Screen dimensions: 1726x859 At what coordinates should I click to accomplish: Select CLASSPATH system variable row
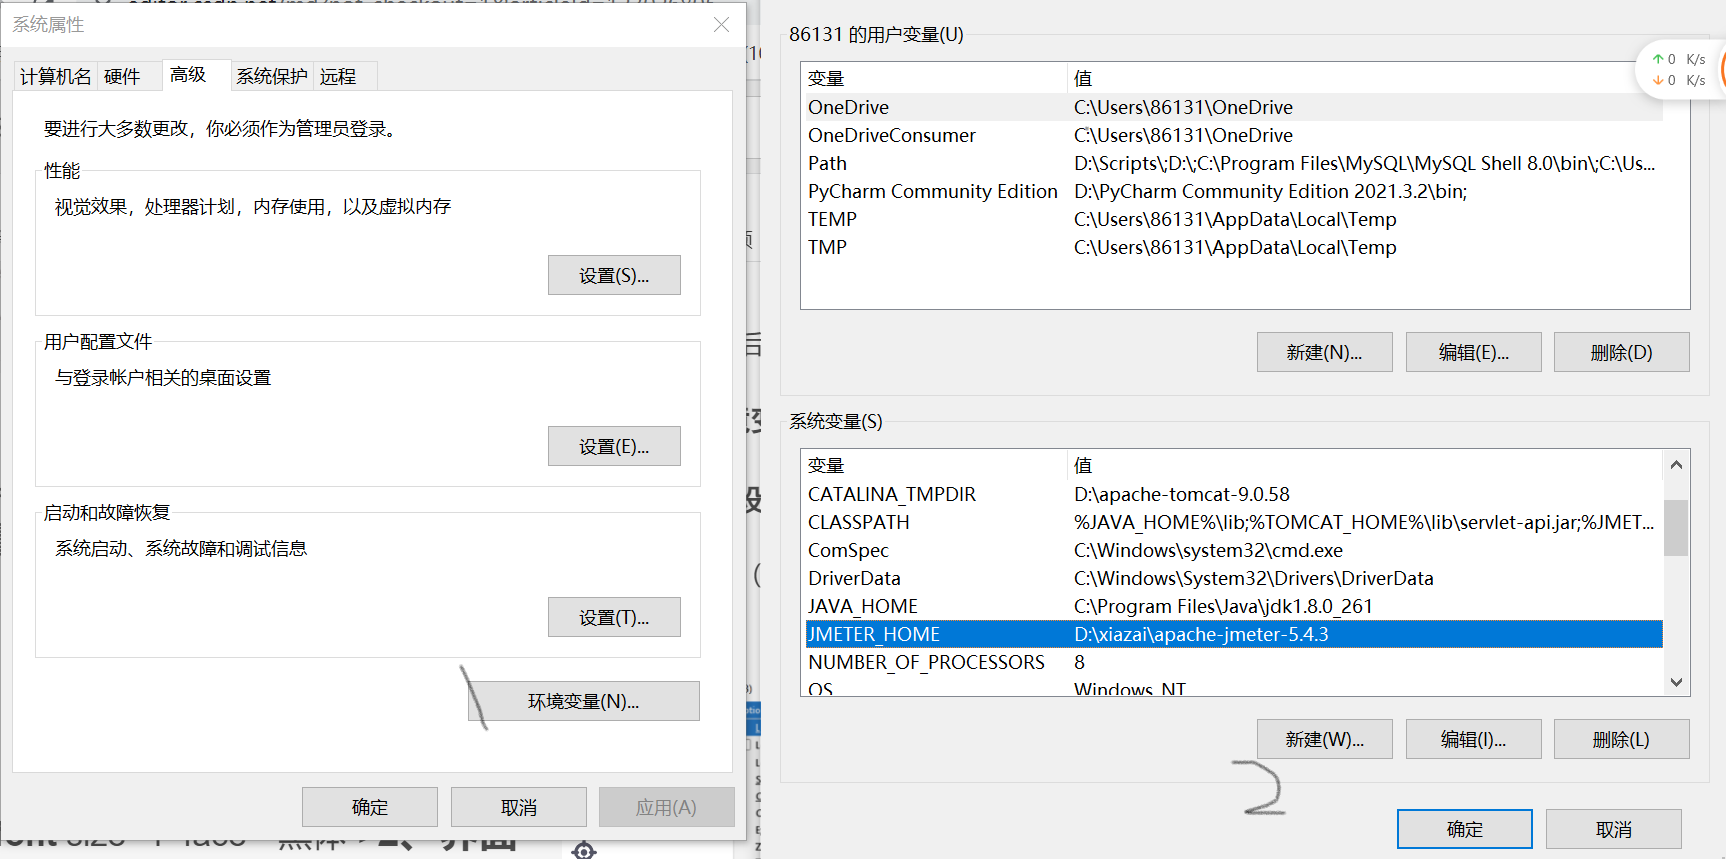[x=1234, y=522]
